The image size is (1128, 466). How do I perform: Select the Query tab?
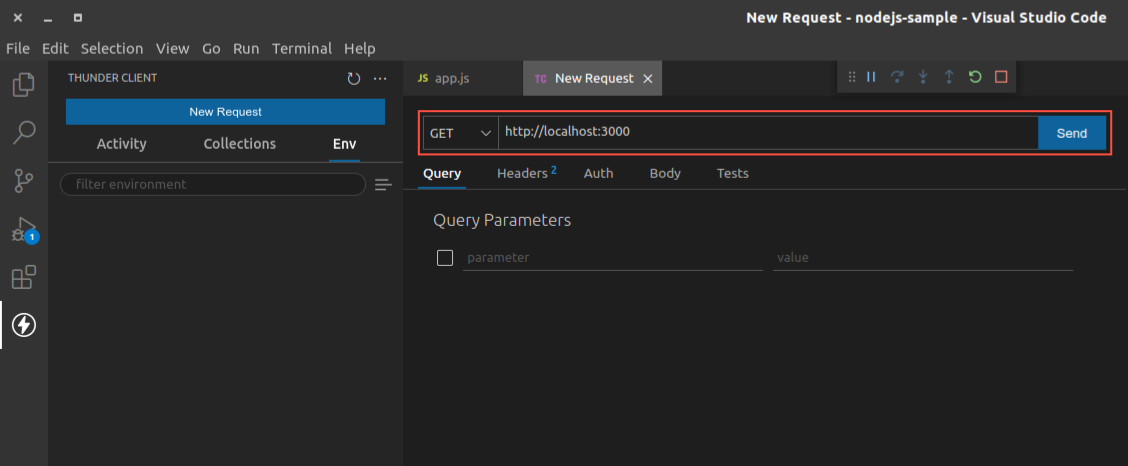[442, 173]
